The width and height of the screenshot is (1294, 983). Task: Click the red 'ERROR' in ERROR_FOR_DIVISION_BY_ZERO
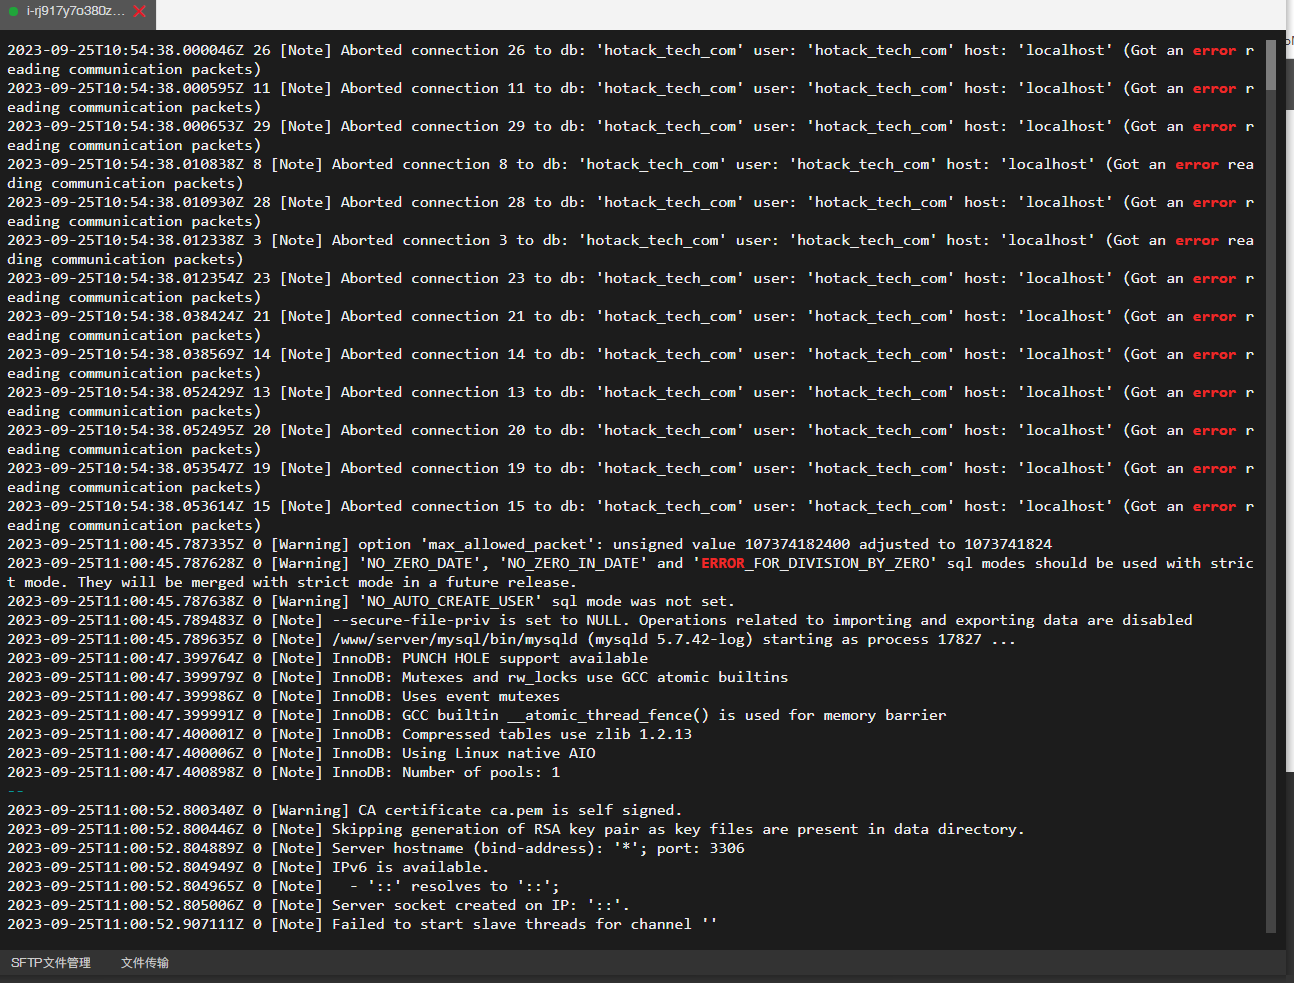(x=723, y=563)
